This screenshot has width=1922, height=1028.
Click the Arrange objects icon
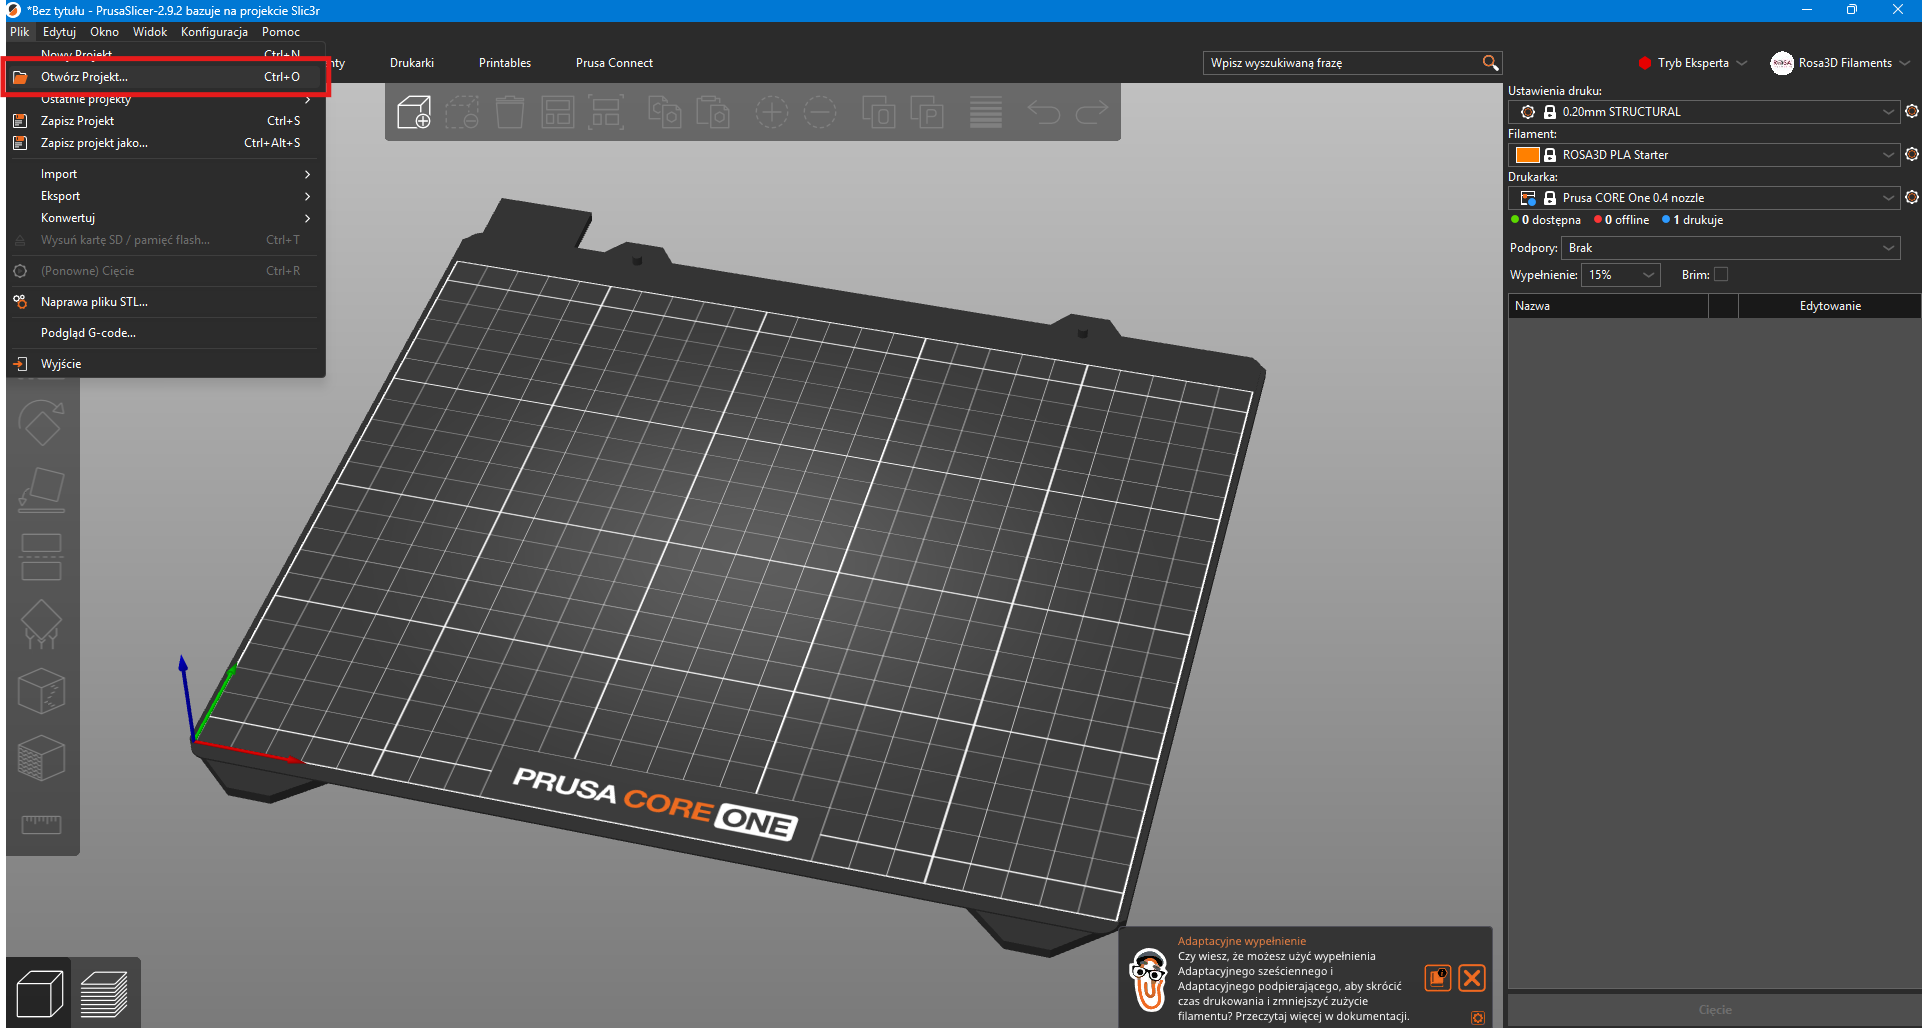558,112
